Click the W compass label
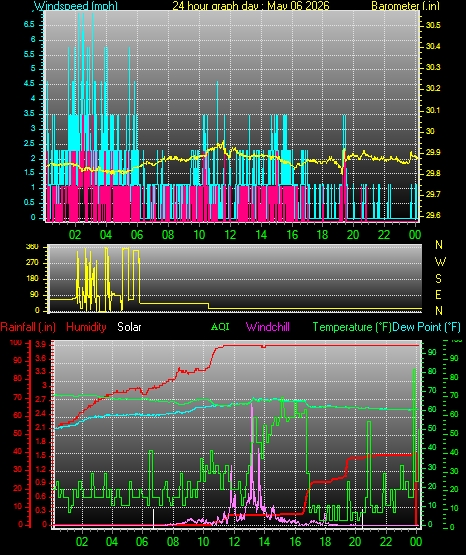Screen dimensions: 466x555 pyautogui.click(x=440, y=262)
